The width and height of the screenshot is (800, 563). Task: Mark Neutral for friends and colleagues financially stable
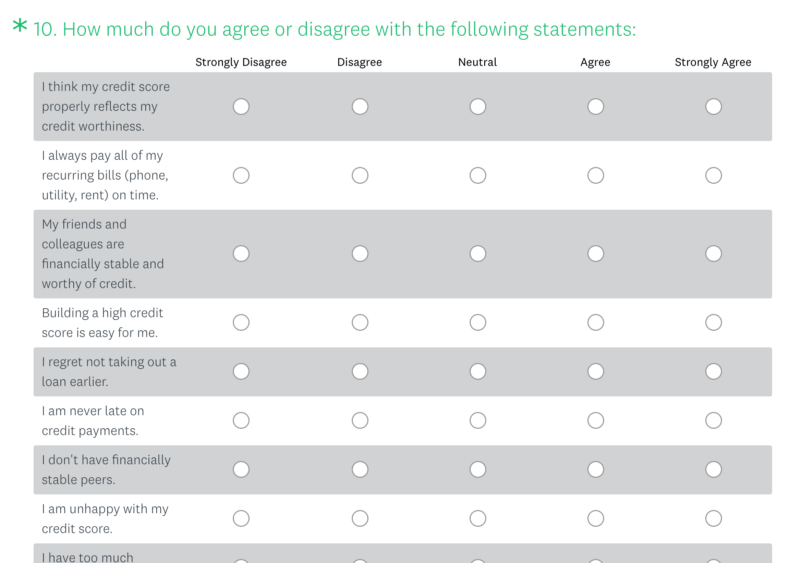[x=478, y=254]
